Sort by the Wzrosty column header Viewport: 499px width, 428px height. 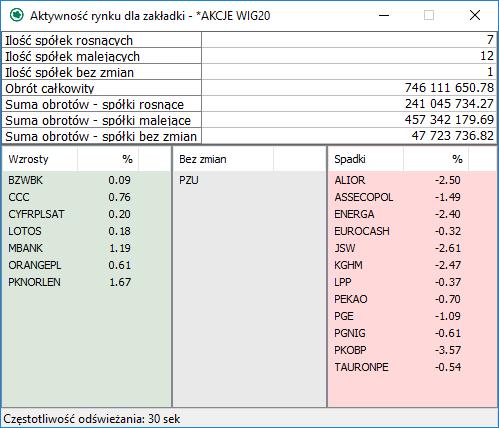[40, 159]
